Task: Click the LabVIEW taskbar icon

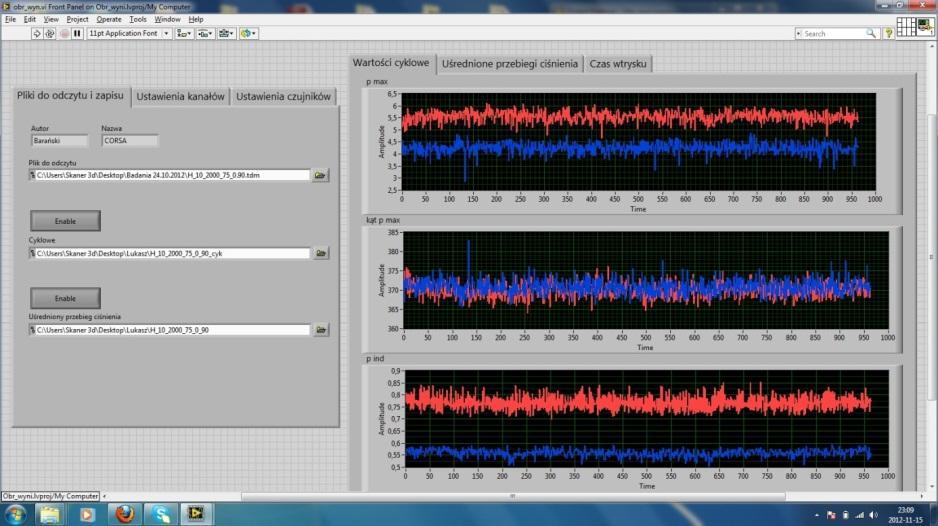Action: [196, 514]
